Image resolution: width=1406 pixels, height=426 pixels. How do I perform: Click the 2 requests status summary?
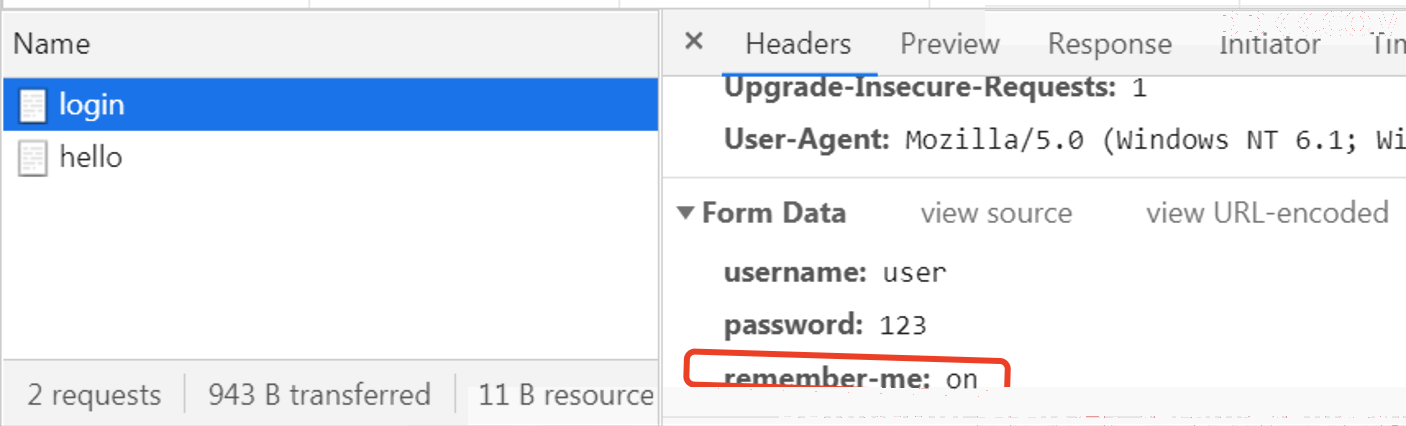pos(94,395)
